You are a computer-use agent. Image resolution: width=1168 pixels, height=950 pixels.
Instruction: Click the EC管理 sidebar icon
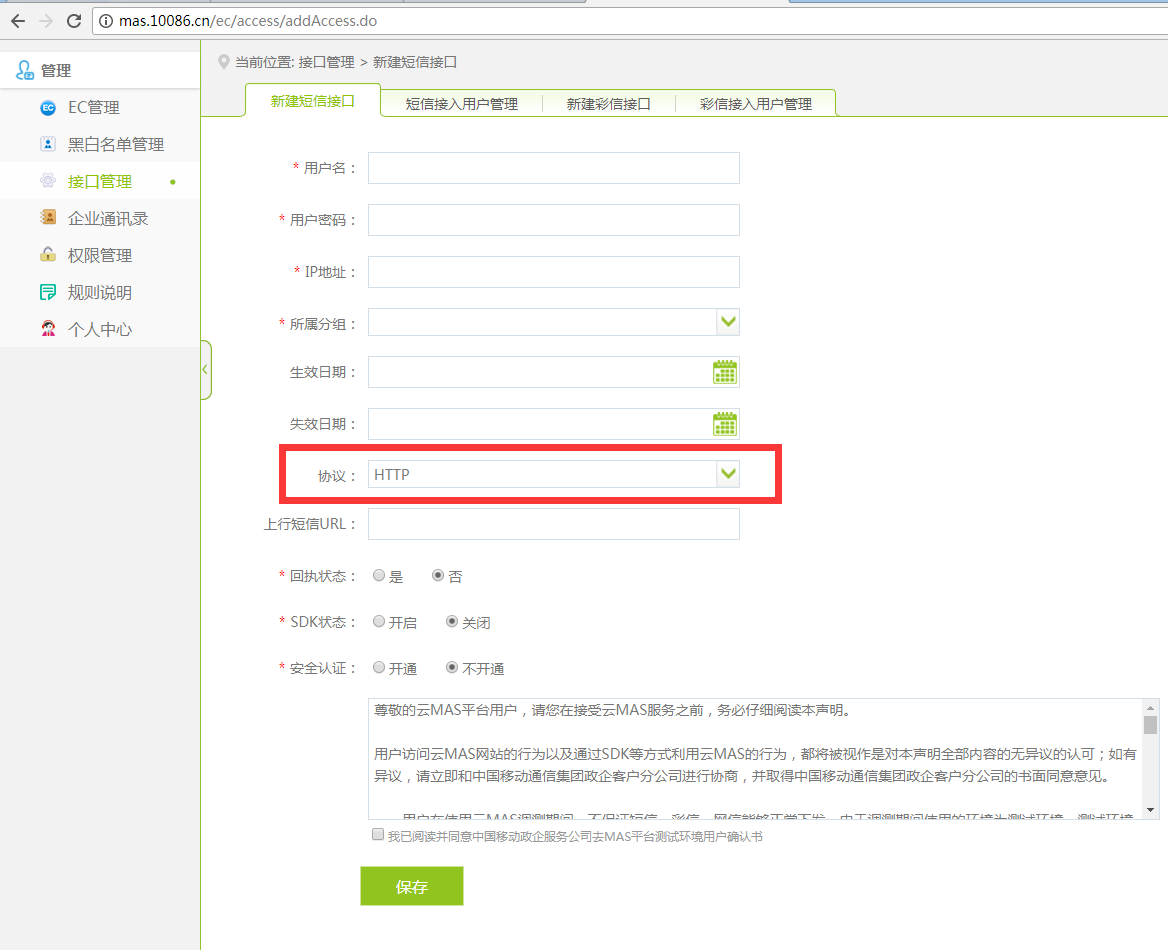(x=48, y=108)
